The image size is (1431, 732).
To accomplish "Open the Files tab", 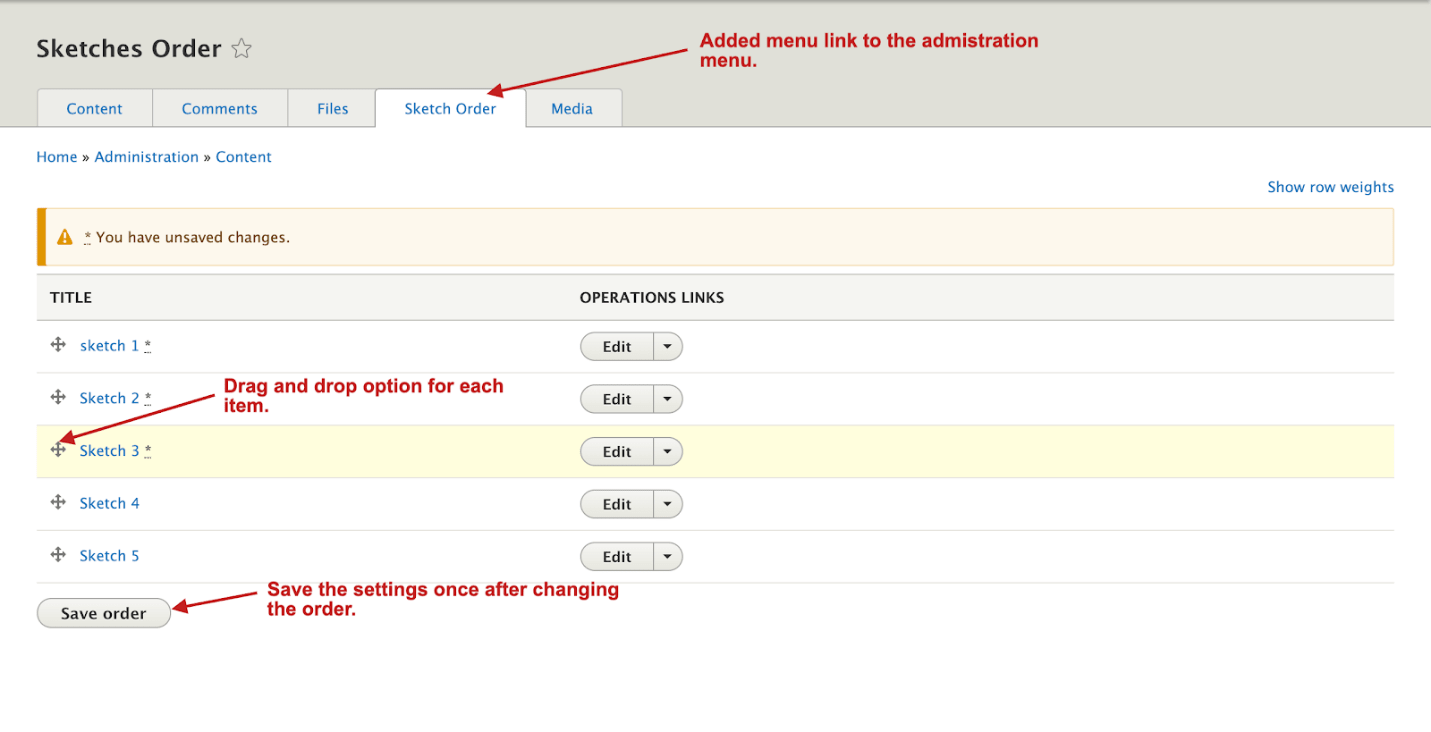I will click(x=332, y=108).
